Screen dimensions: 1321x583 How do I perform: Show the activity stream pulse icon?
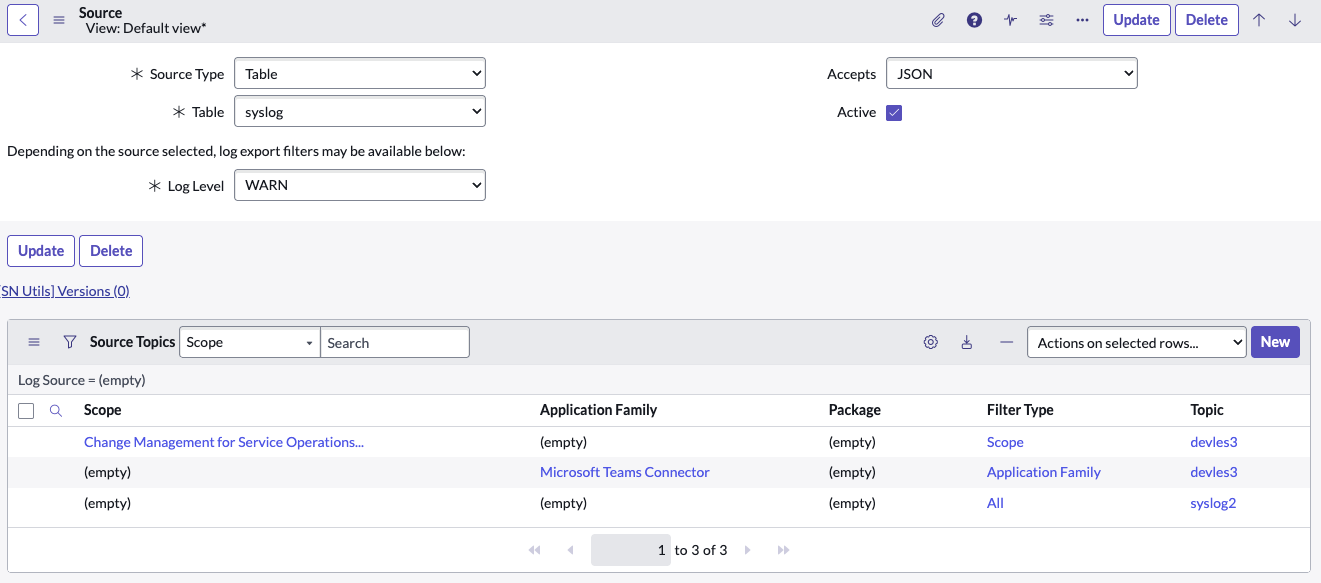1010,20
